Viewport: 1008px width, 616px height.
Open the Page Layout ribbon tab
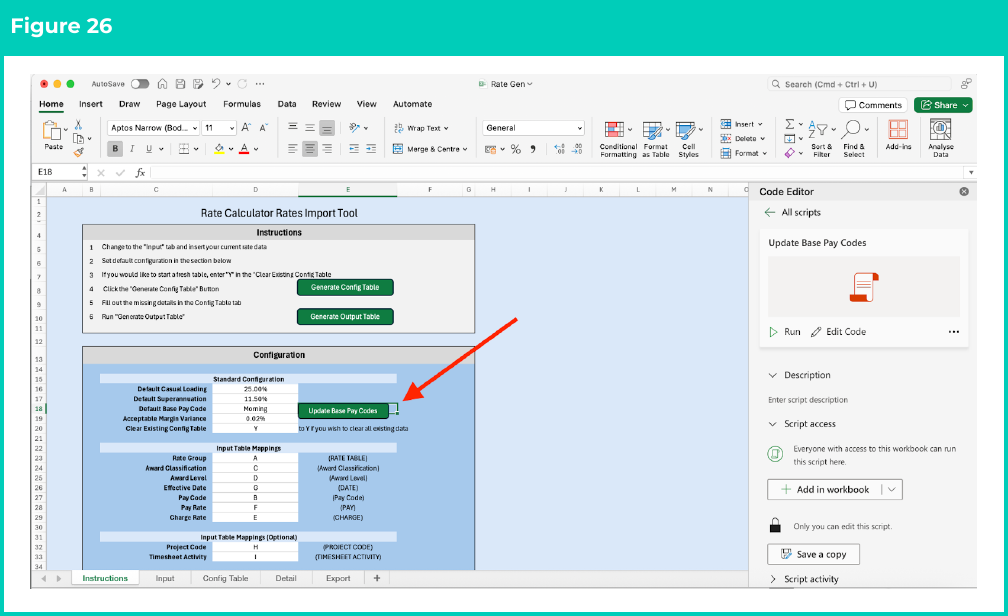tap(181, 104)
